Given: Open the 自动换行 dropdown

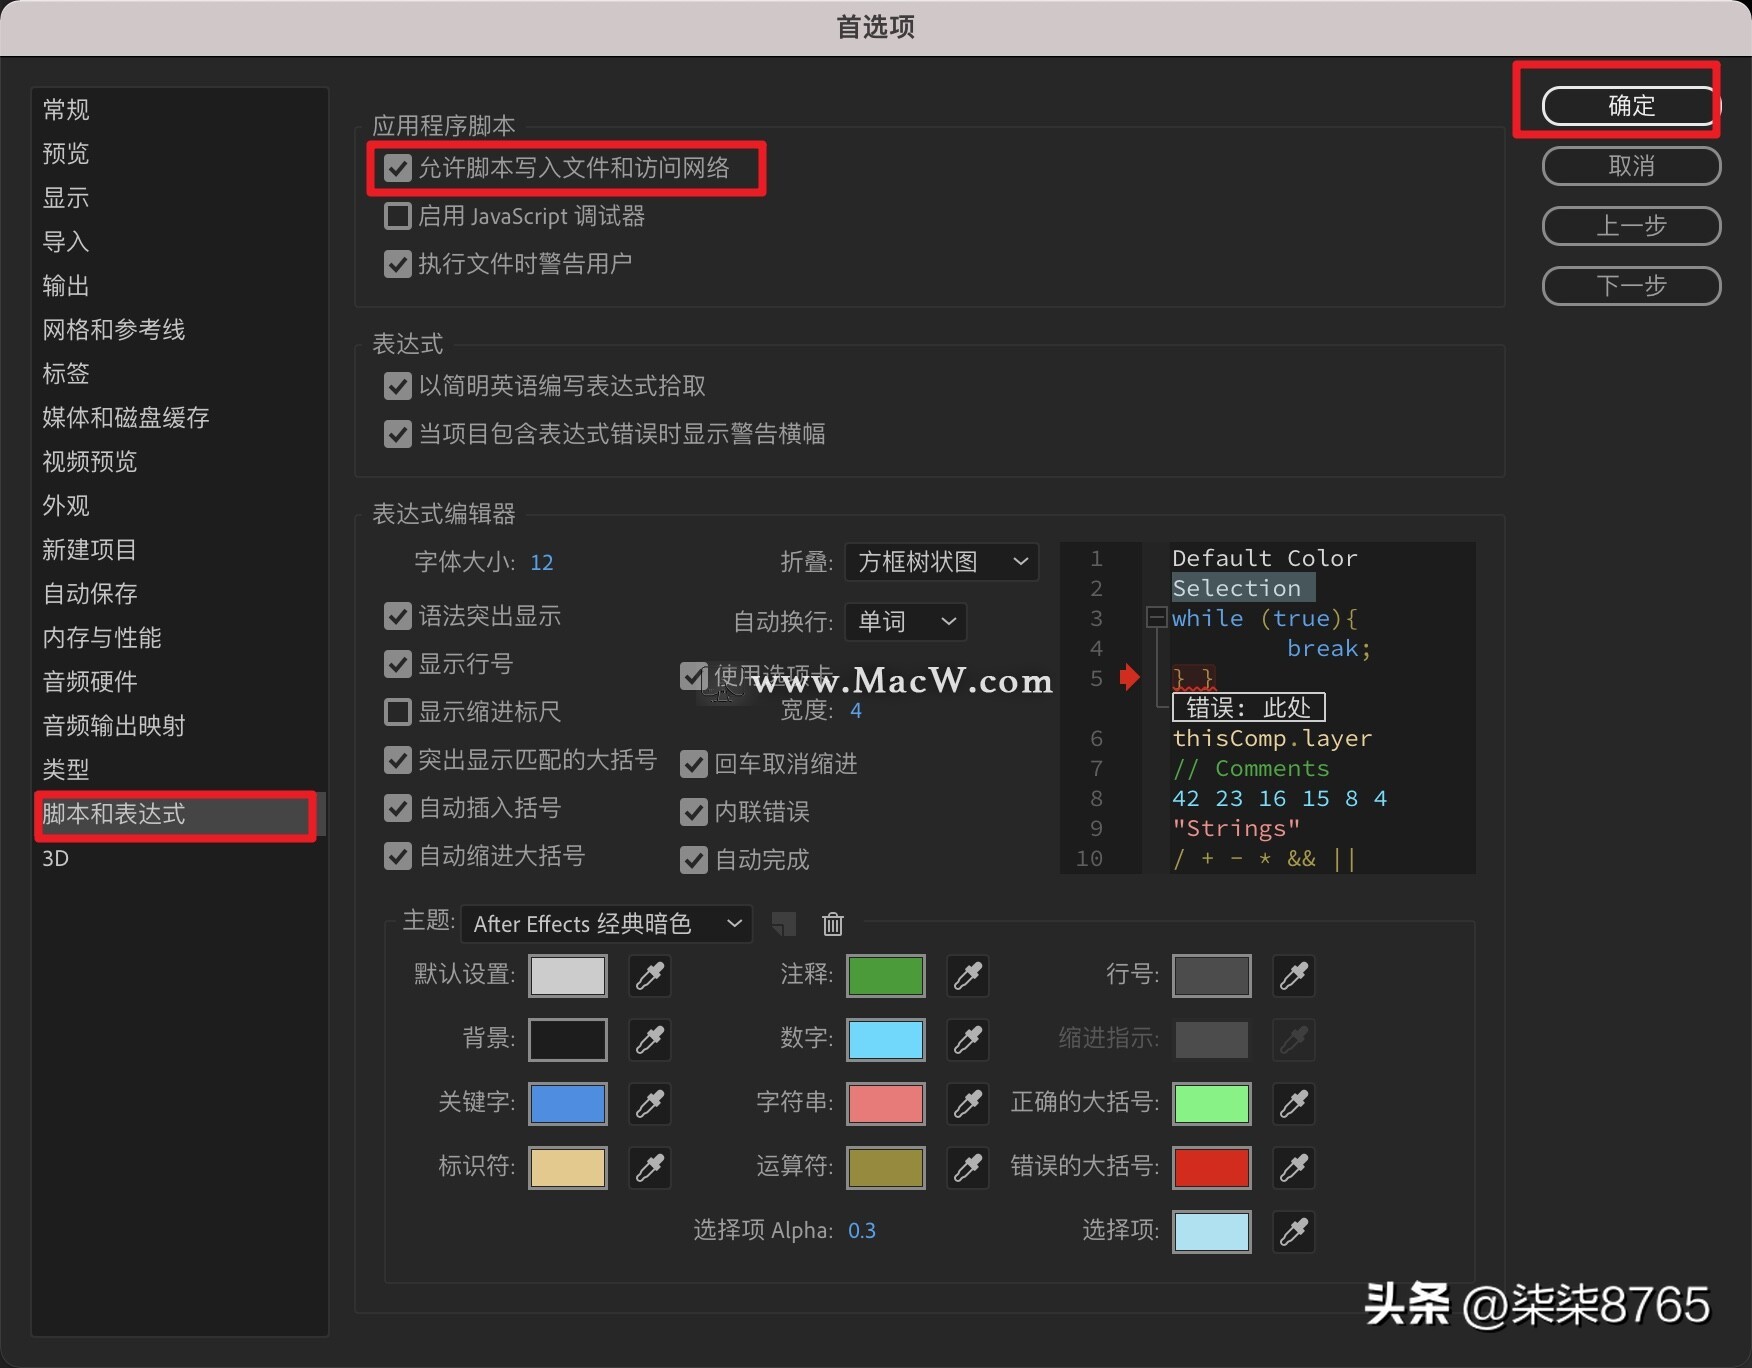Looking at the screenshot, I should tap(904, 622).
